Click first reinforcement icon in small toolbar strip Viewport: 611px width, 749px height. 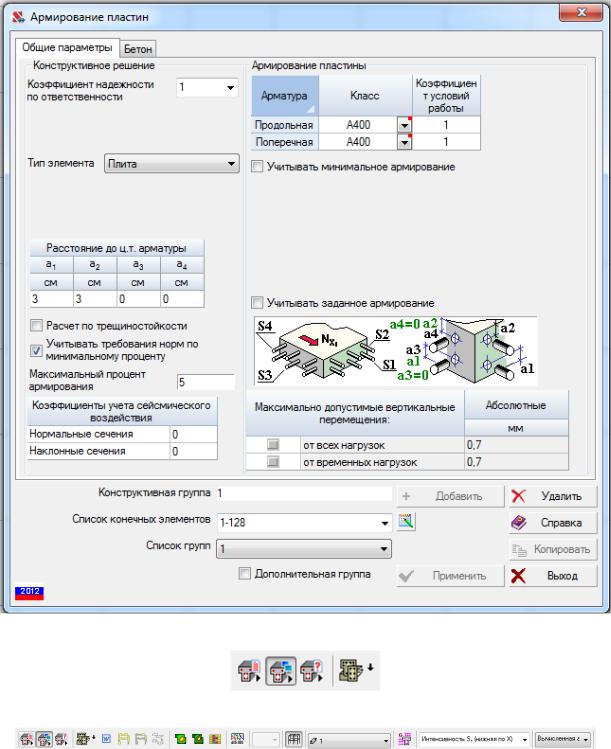tap(27, 739)
